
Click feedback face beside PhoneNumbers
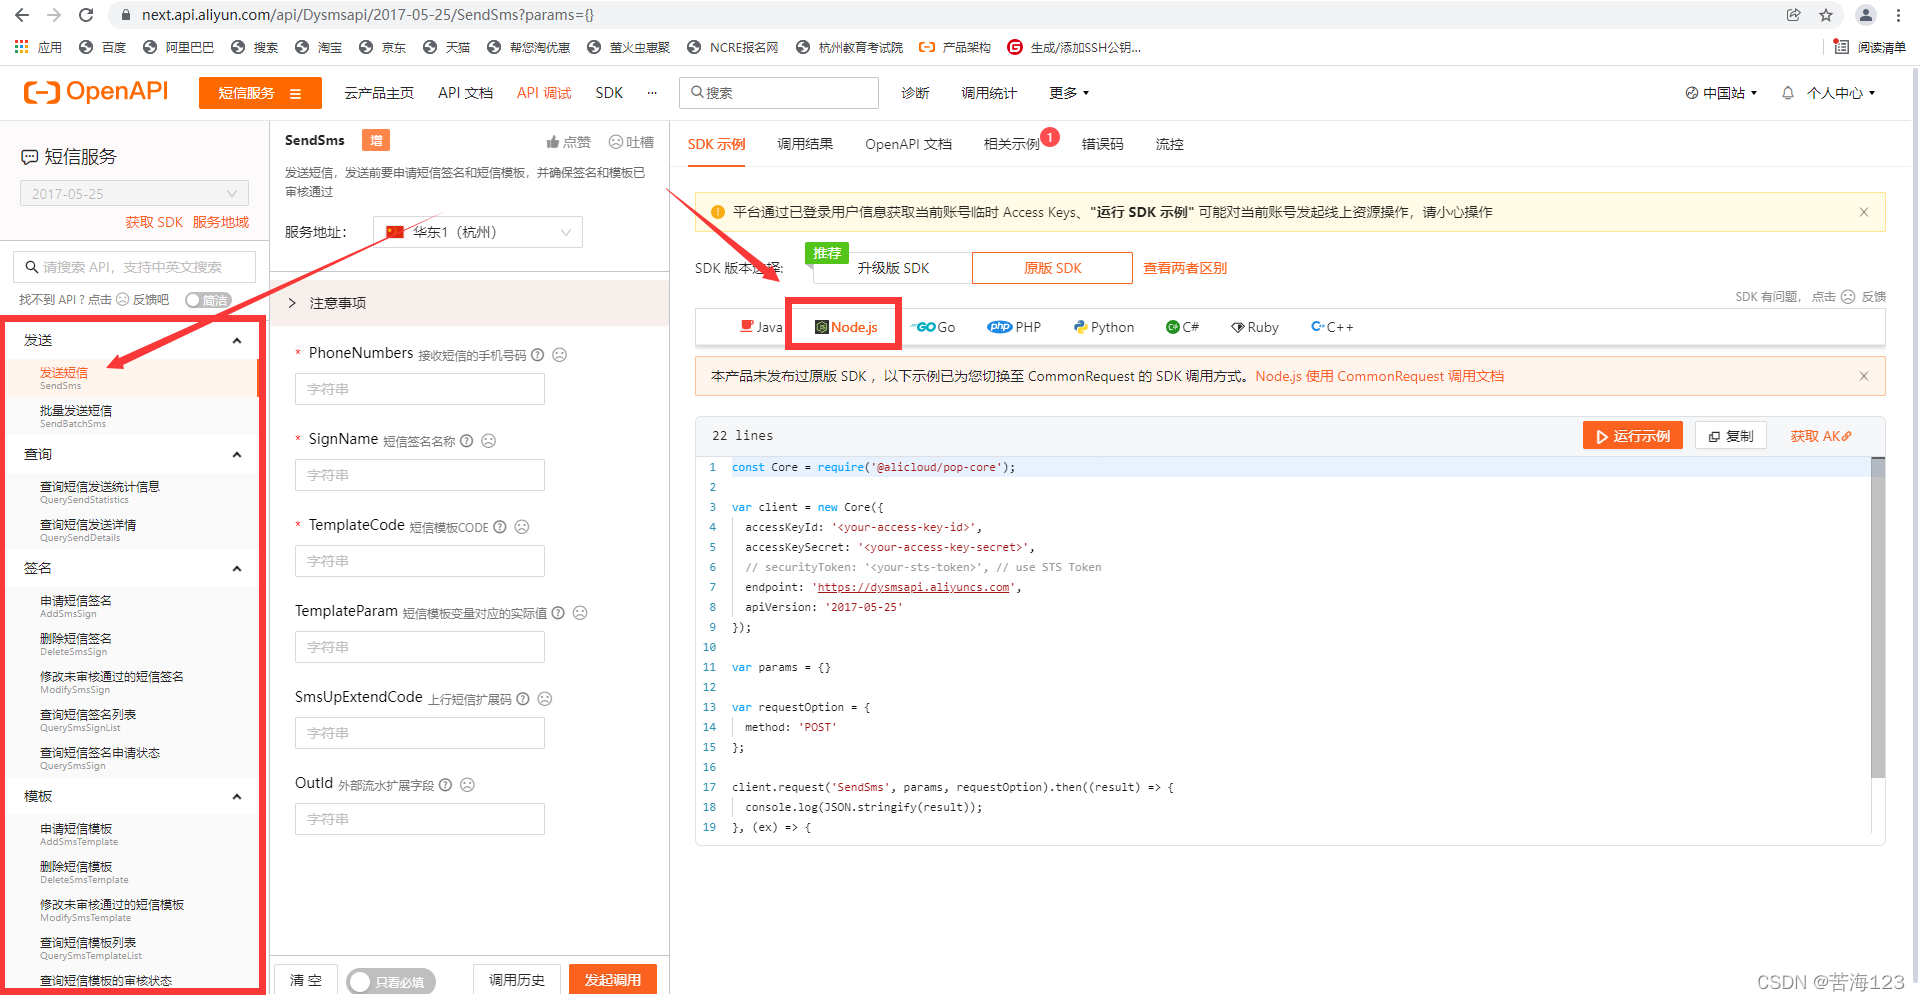pyautogui.click(x=560, y=355)
